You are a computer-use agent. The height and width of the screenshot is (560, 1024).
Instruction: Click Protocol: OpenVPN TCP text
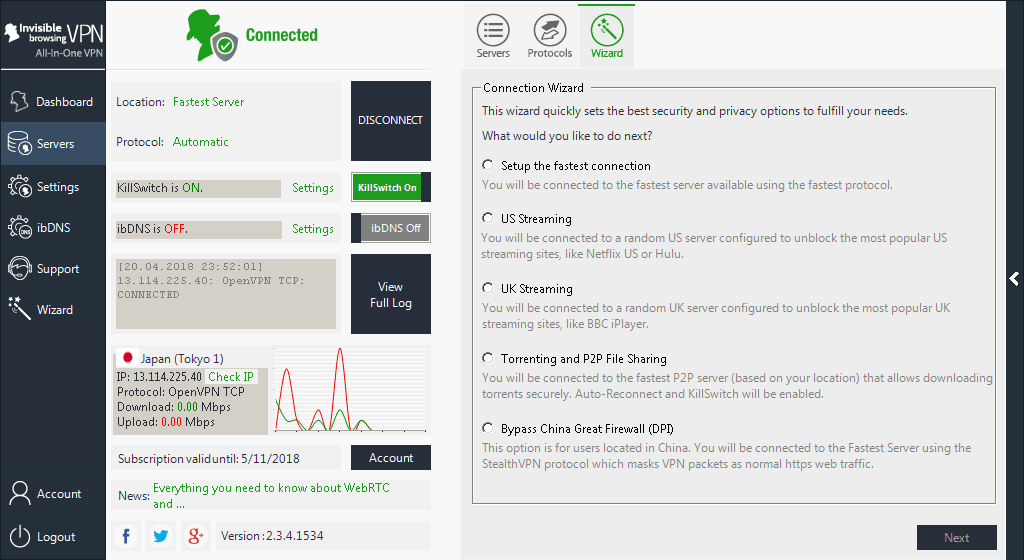(181, 392)
